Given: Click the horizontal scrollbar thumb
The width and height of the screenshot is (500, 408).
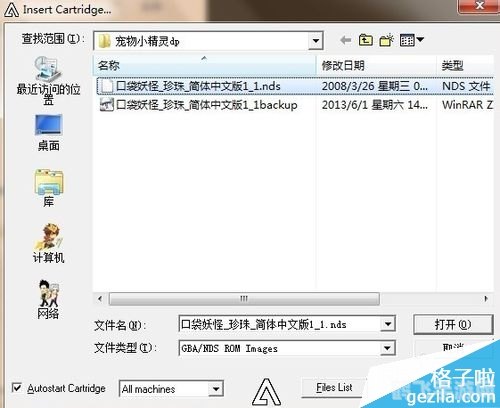Looking at the screenshot, I should (x=244, y=299).
